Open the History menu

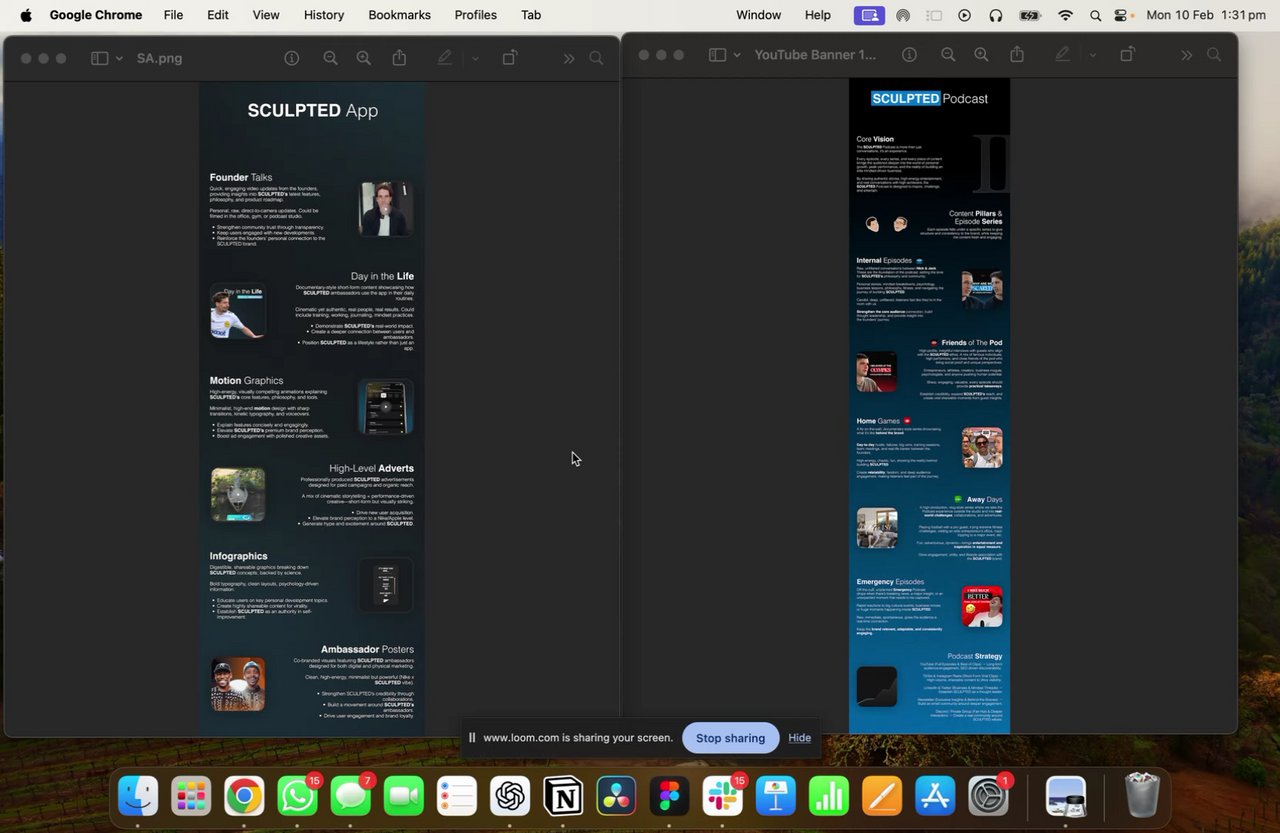(324, 15)
